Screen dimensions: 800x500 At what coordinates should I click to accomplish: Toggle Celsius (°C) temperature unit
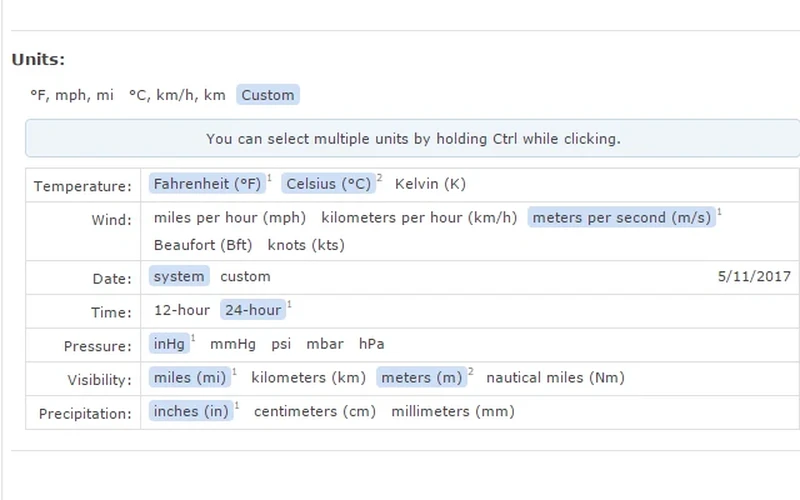(329, 184)
